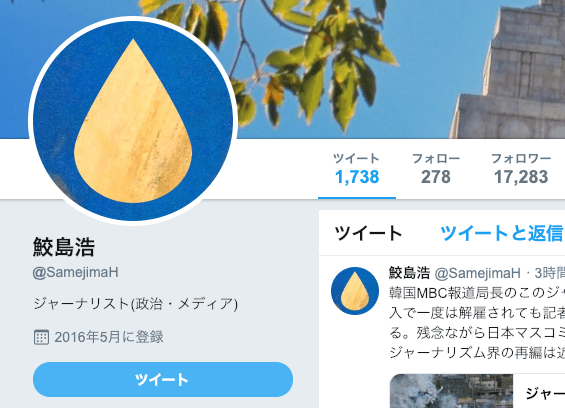Click the linked article thumbnail in tweet
Image resolution: width=565 pixels, height=408 pixels.
[451, 391]
